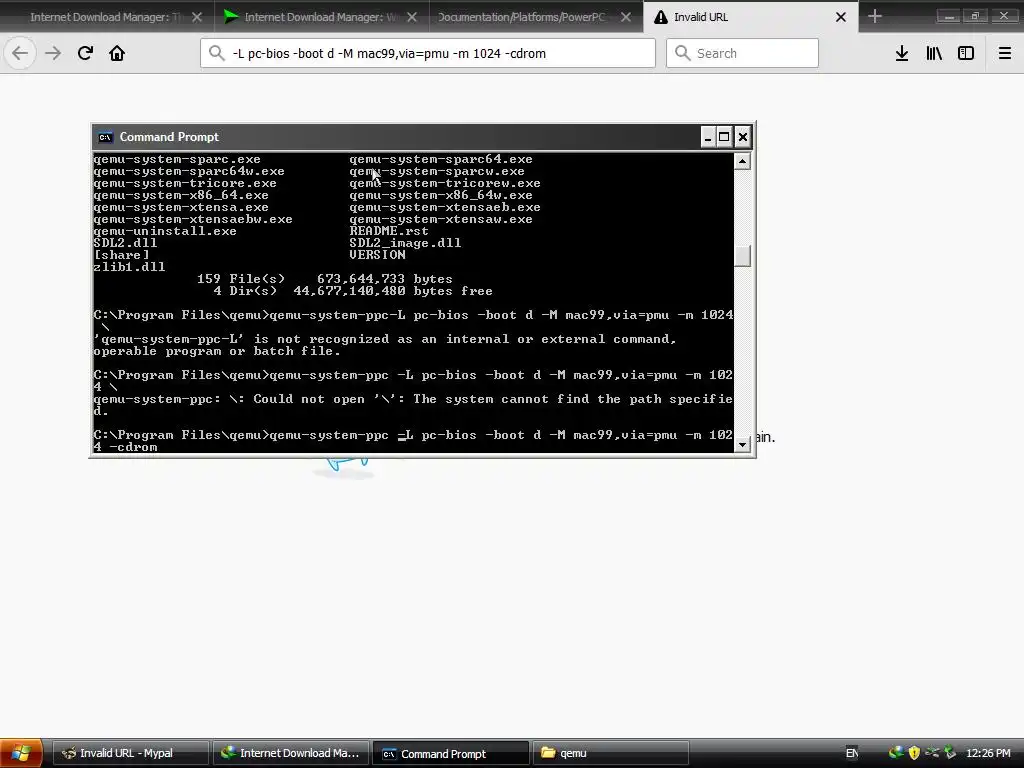Open the hamburger application menu
The image size is (1024, 768).
tap(1005, 53)
